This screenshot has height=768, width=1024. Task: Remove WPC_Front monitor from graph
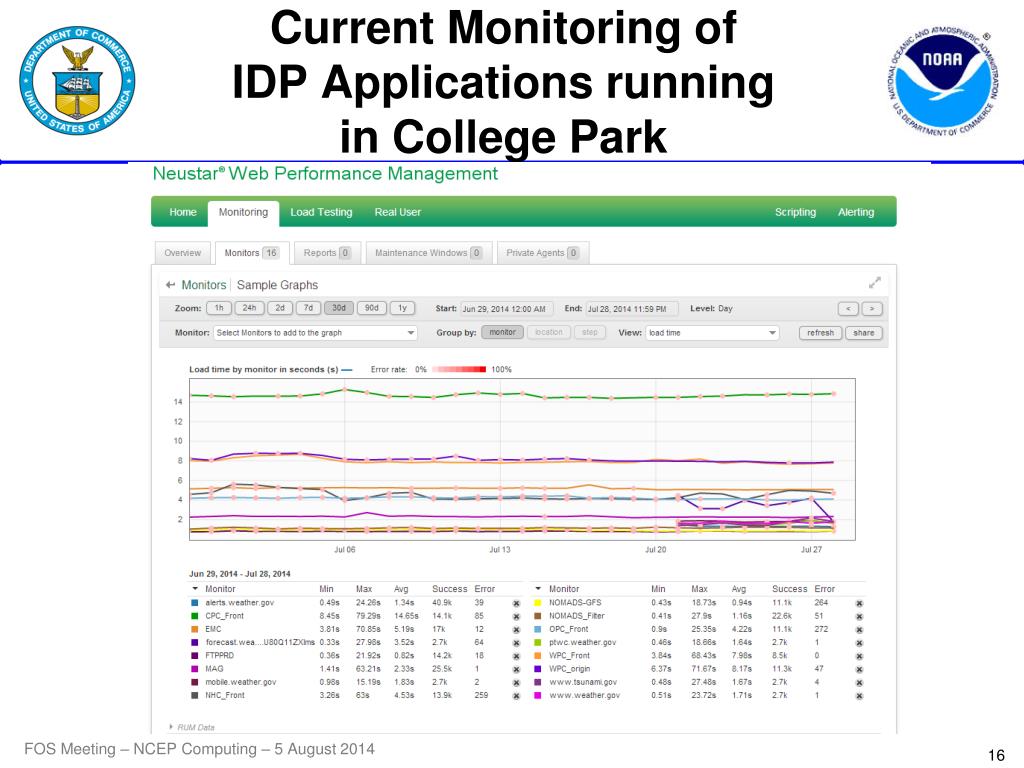pyautogui.click(x=859, y=656)
